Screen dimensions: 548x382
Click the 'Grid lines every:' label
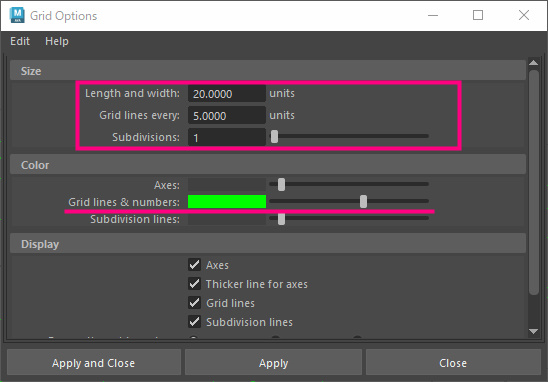tap(139, 115)
